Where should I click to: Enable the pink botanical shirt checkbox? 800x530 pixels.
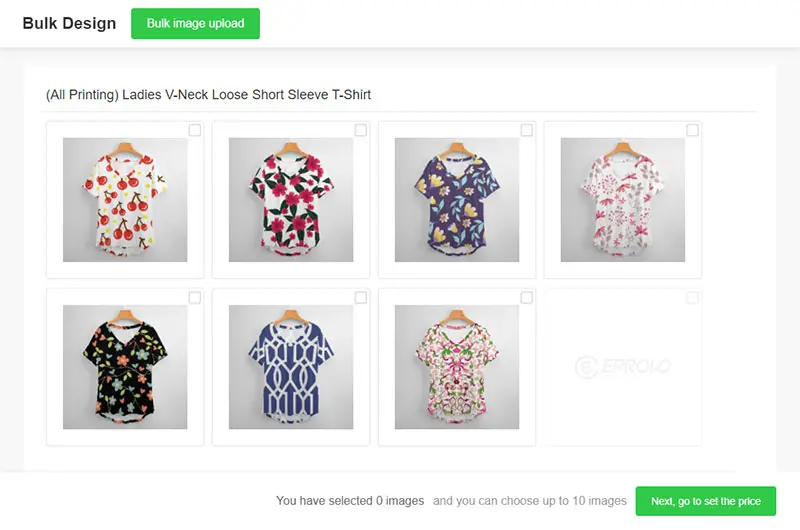[x=692, y=131]
